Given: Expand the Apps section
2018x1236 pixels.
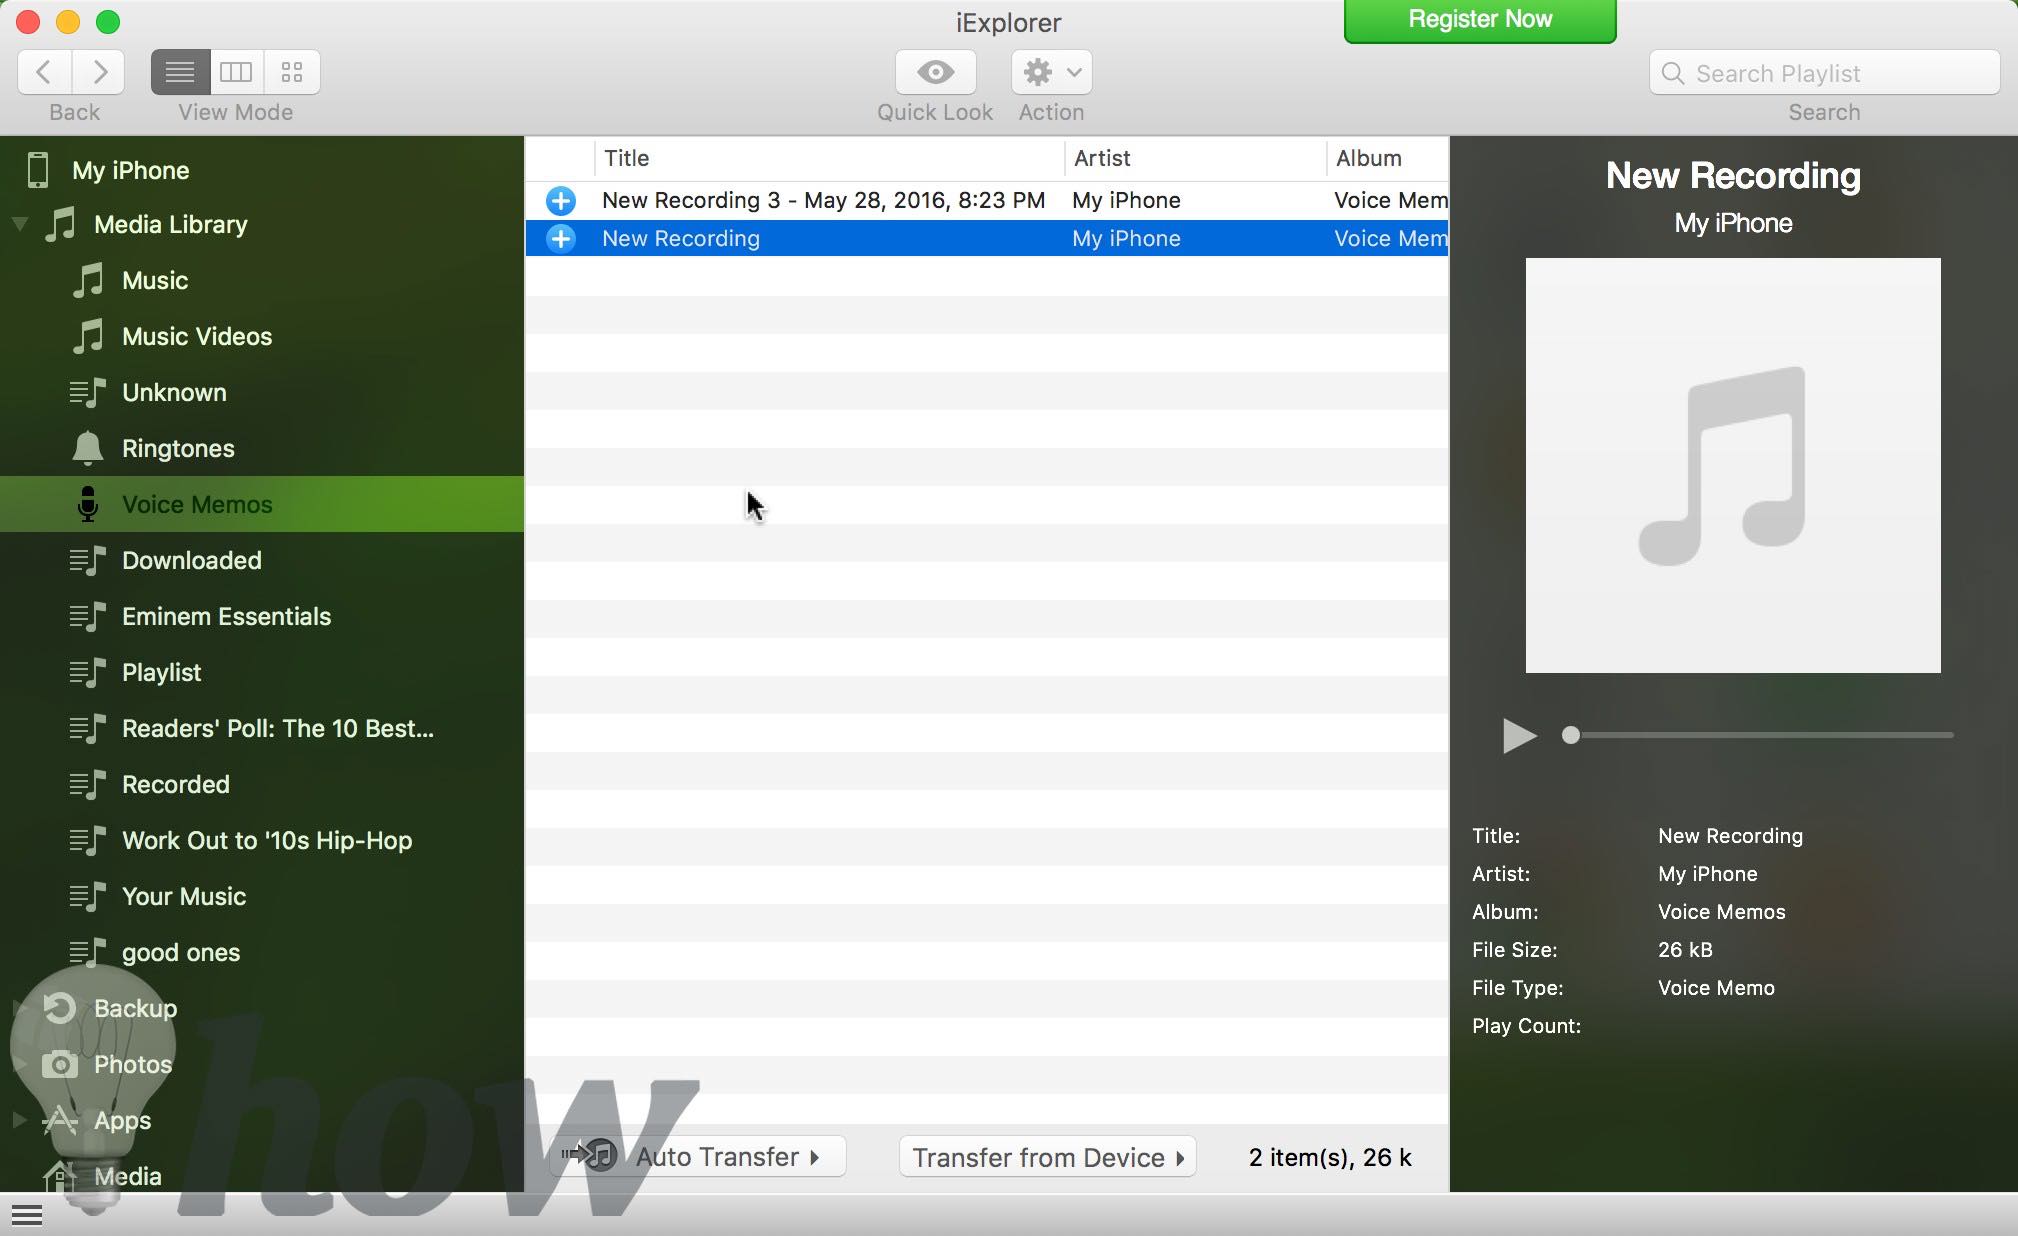Looking at the screenshot, I should (x=19, y=1120).
